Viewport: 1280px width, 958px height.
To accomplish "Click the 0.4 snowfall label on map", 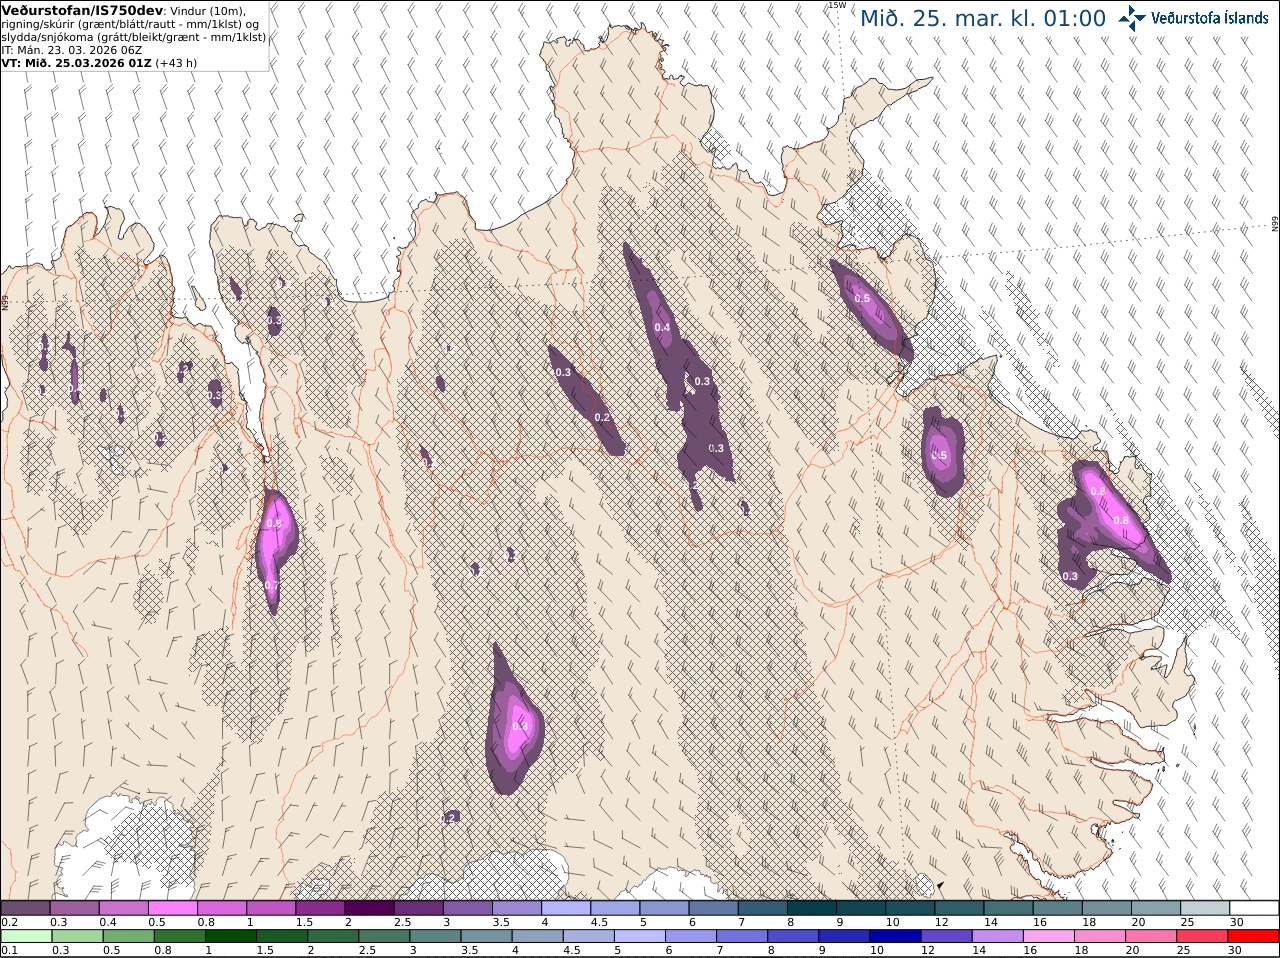I will [x=662, y=327].
